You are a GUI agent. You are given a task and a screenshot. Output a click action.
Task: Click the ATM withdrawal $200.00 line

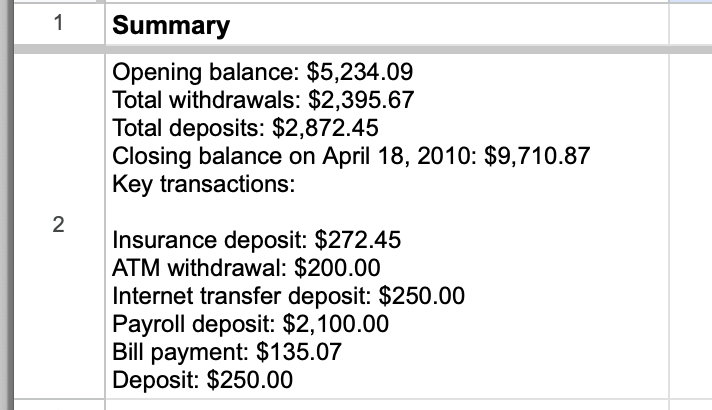pyautogui.click(x=246, y=268)
